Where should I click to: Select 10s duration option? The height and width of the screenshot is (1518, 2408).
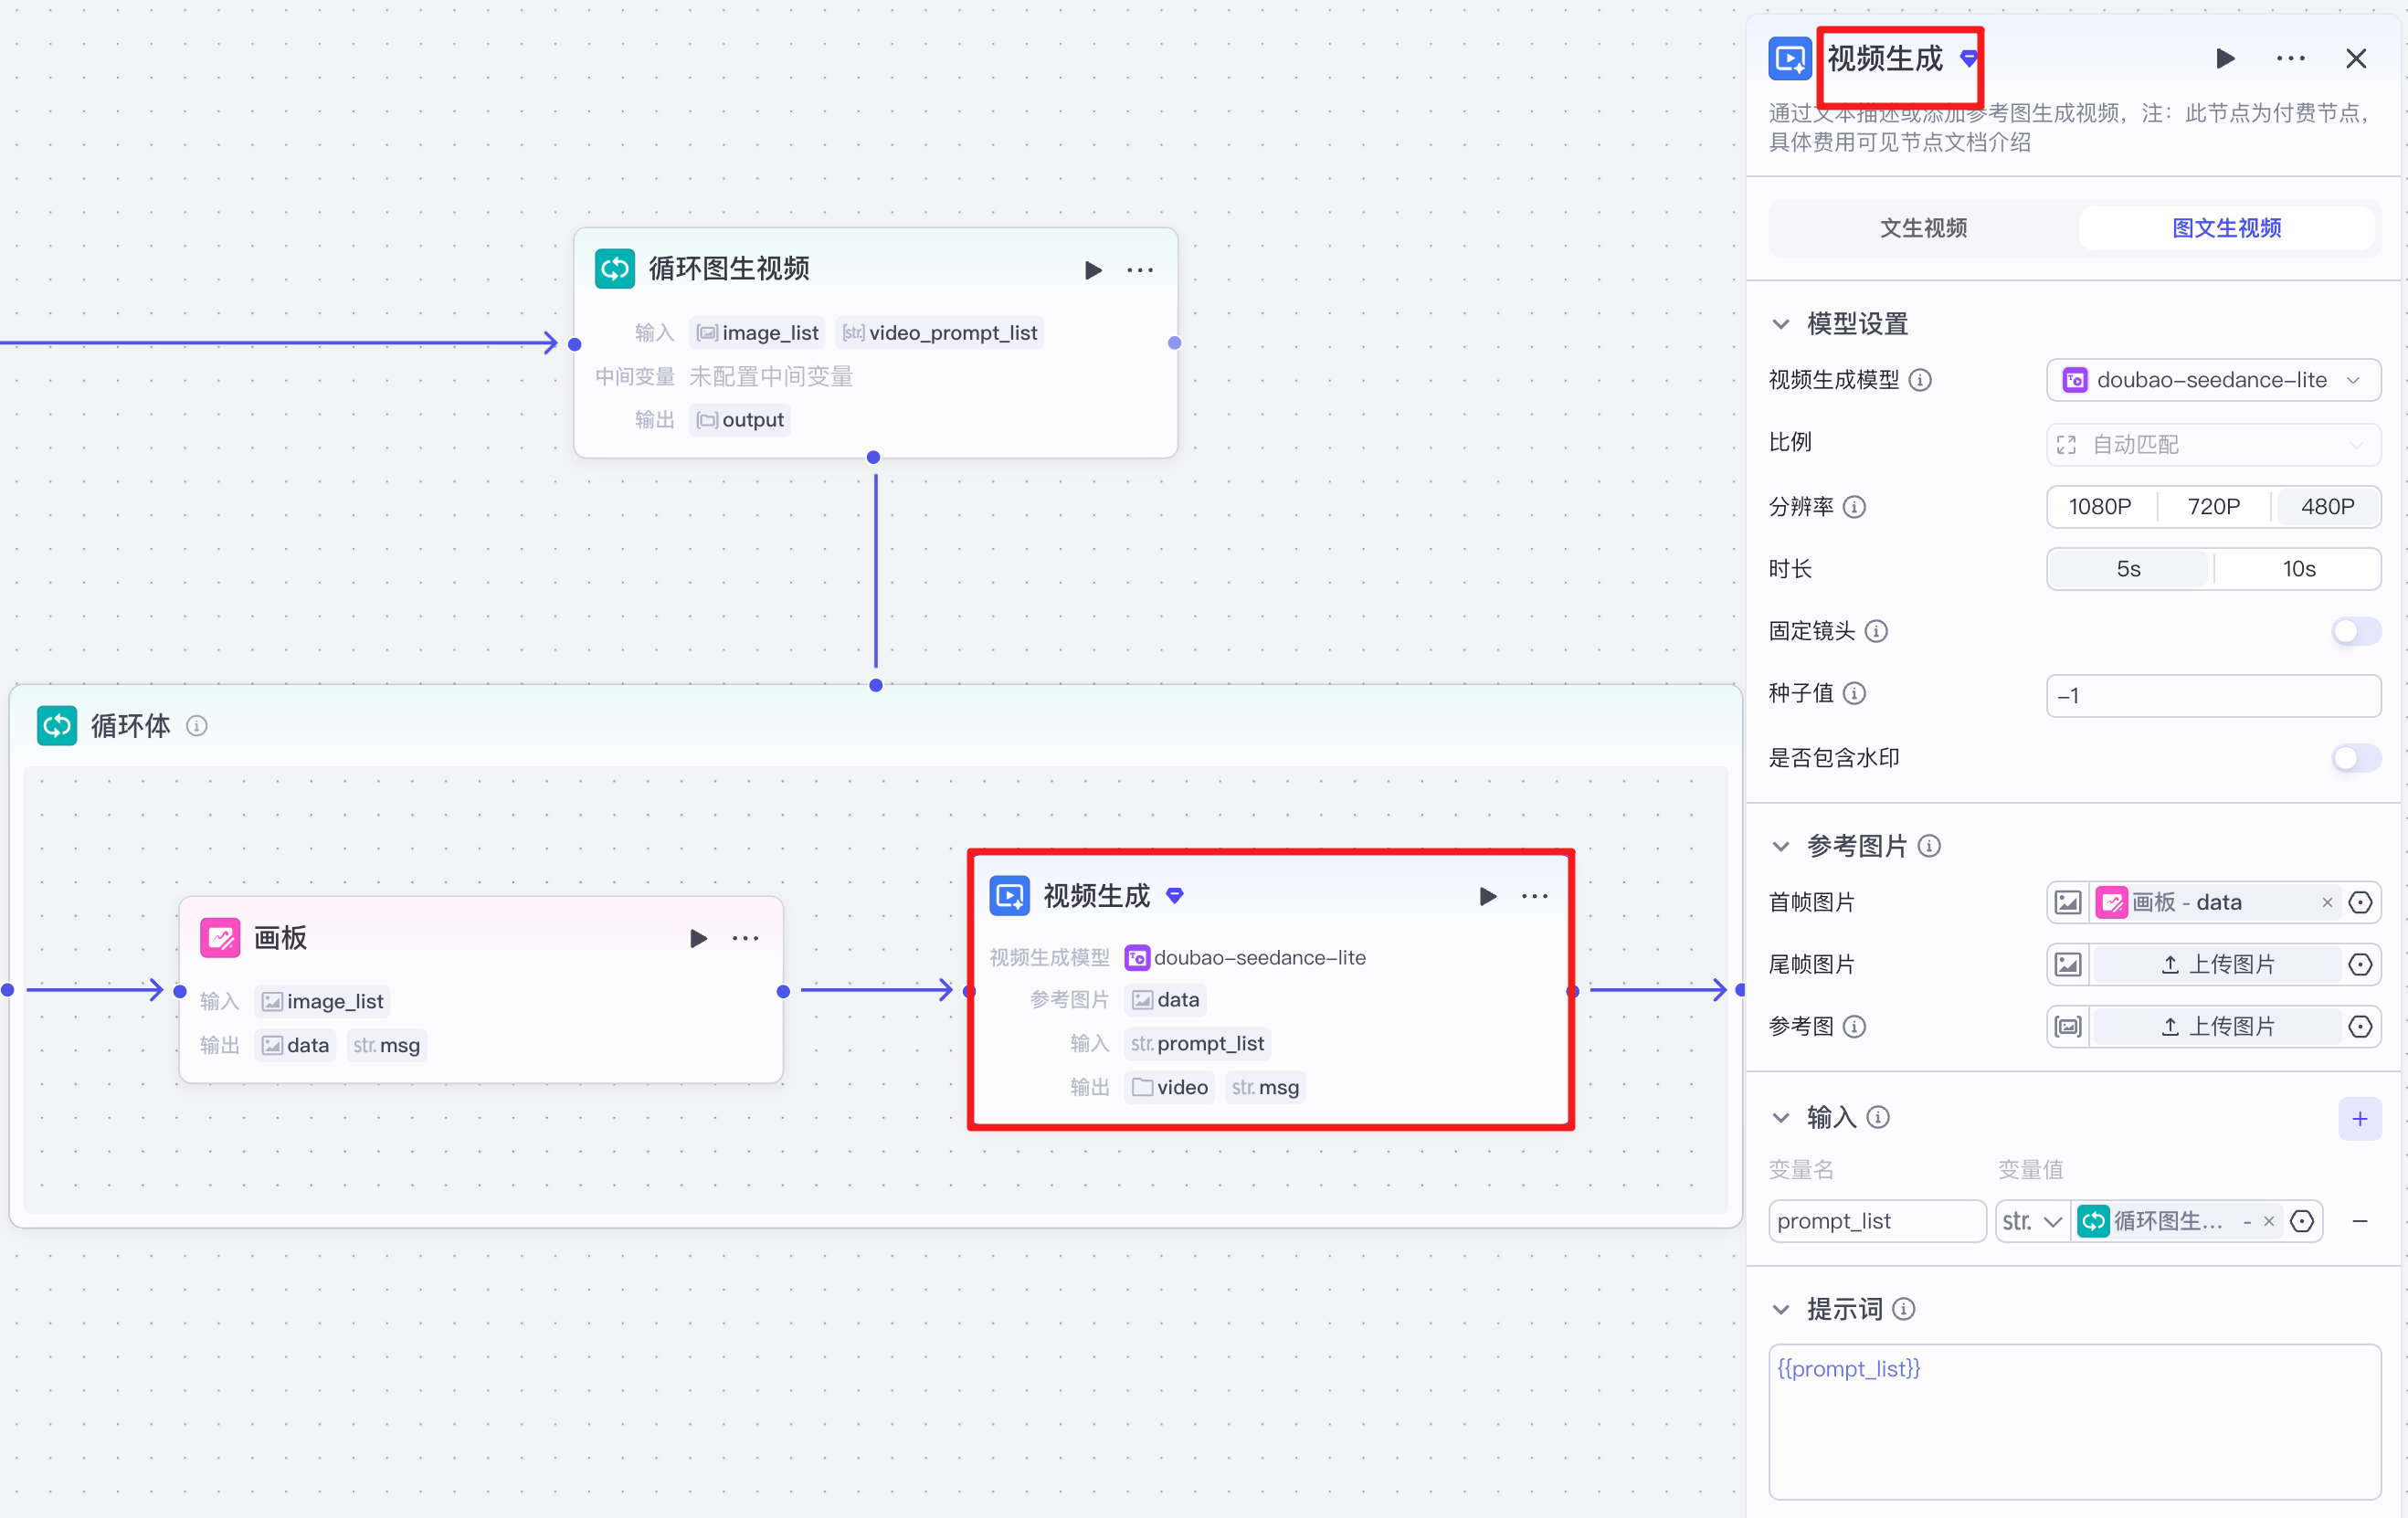2298,569
